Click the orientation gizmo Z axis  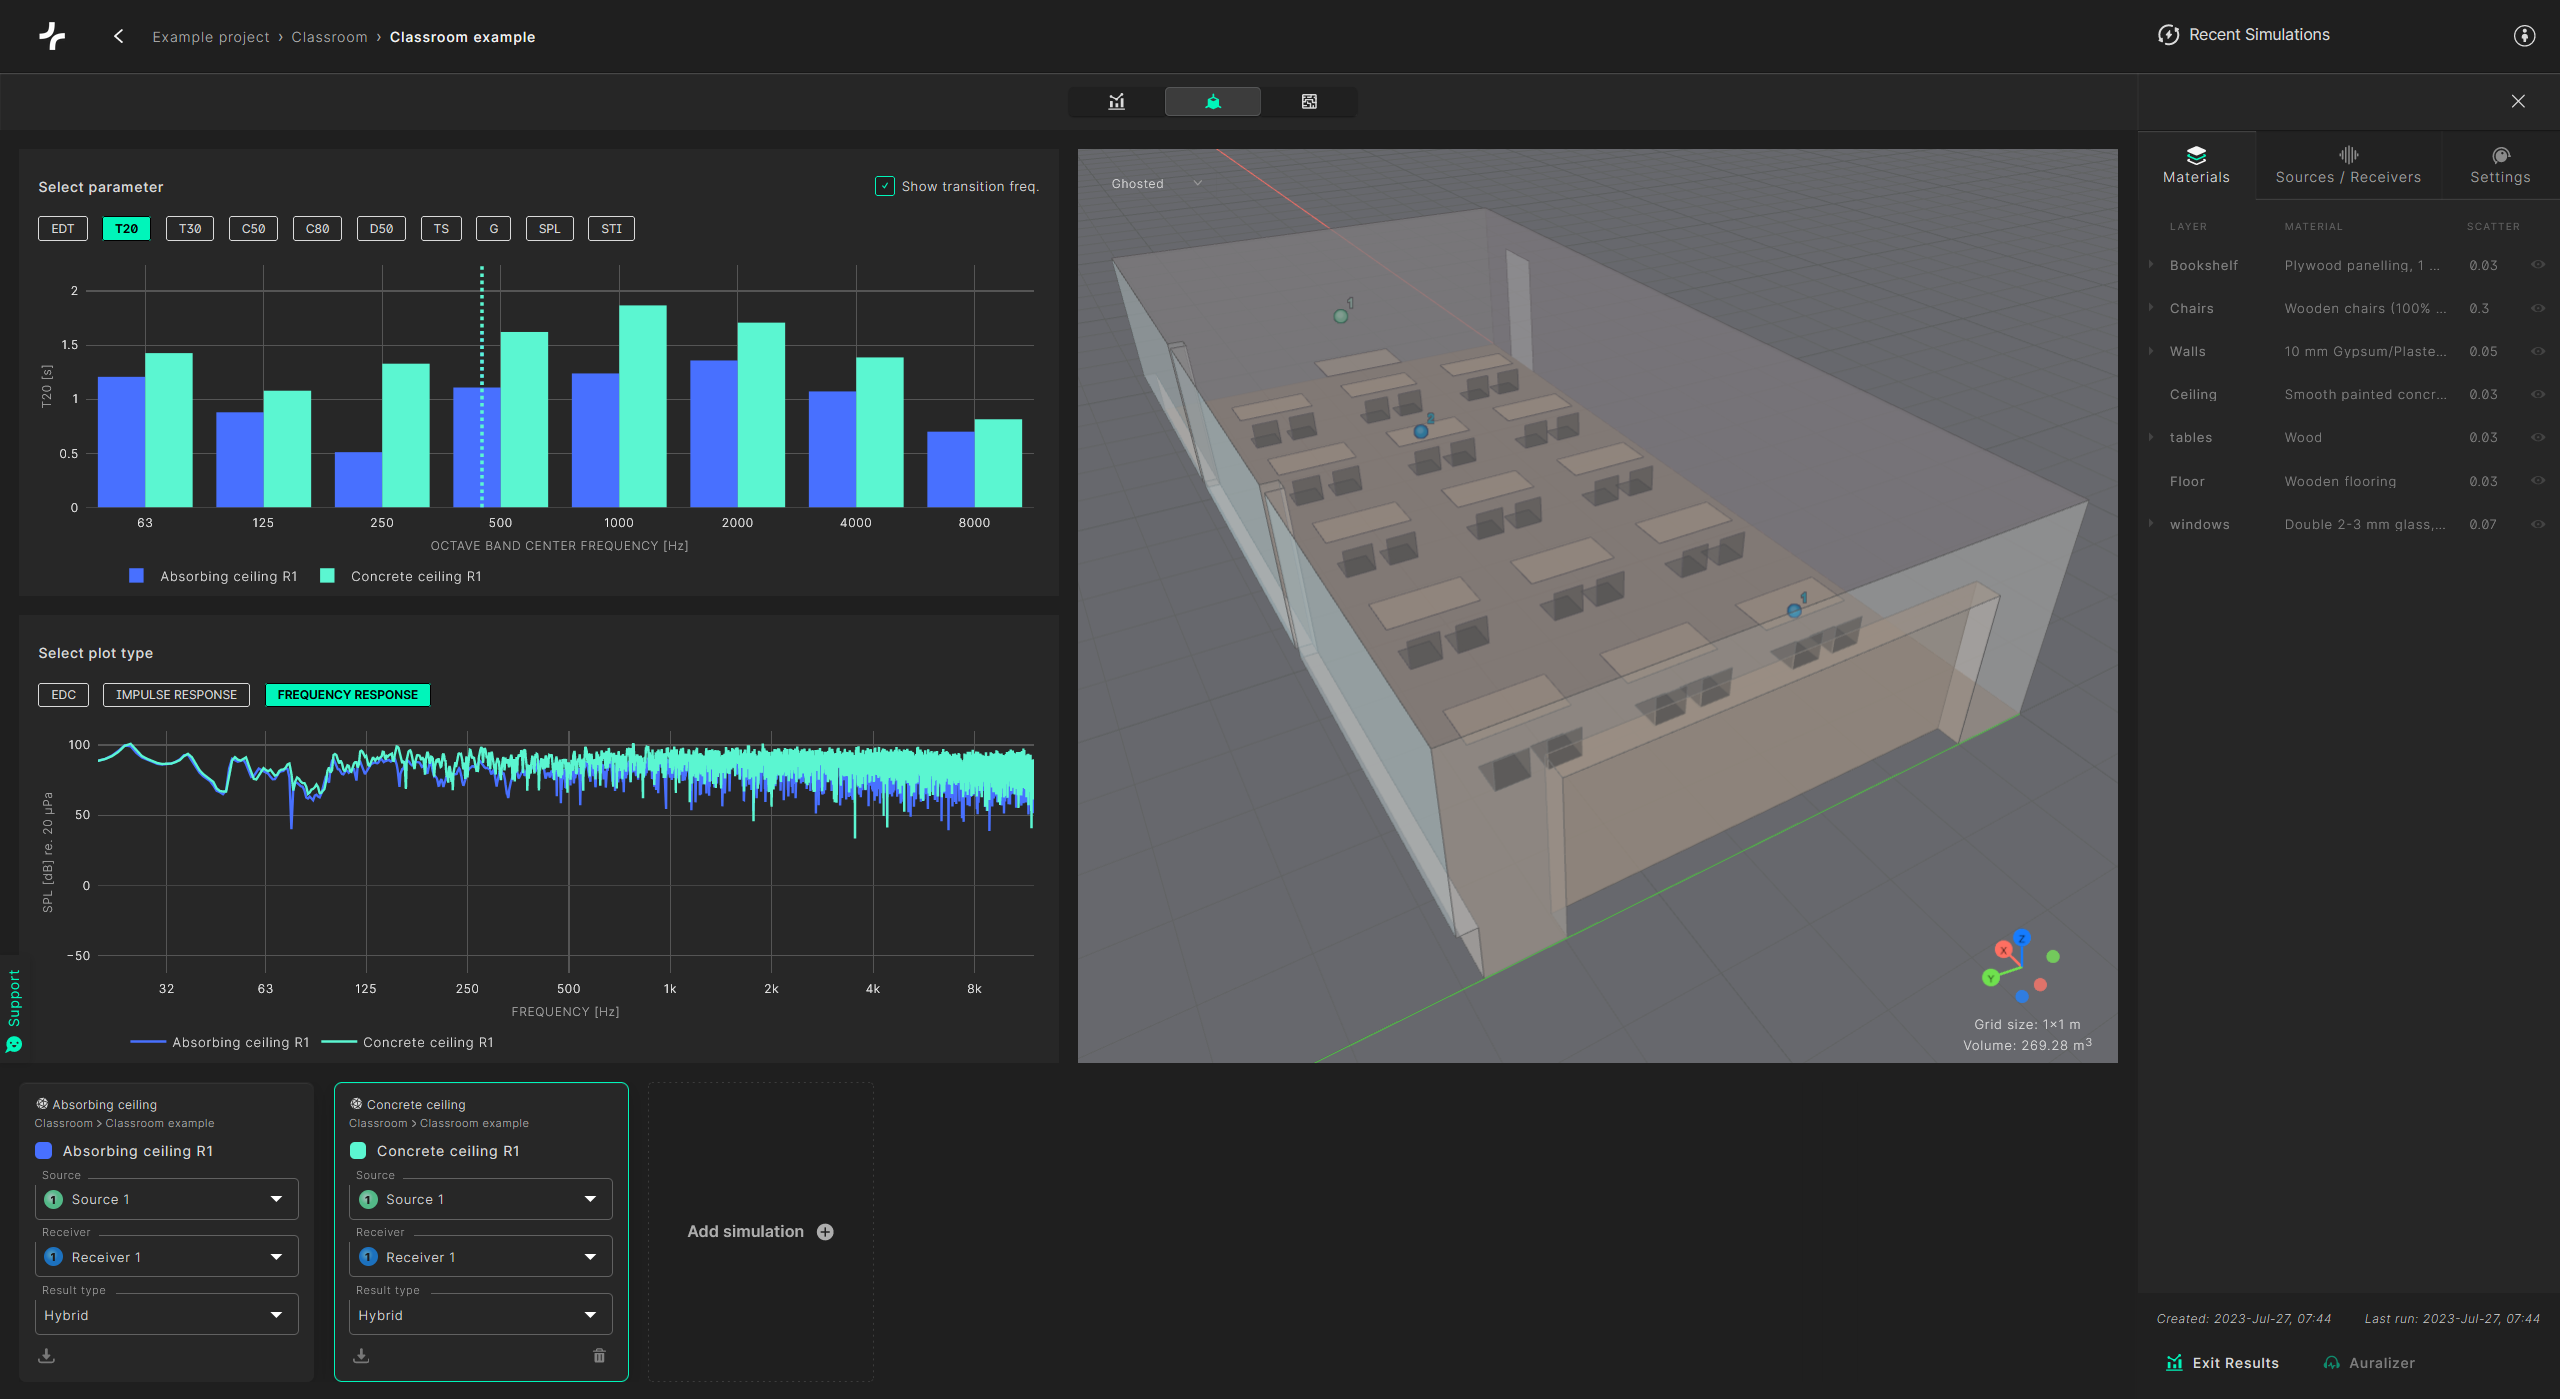[2021, 938]
